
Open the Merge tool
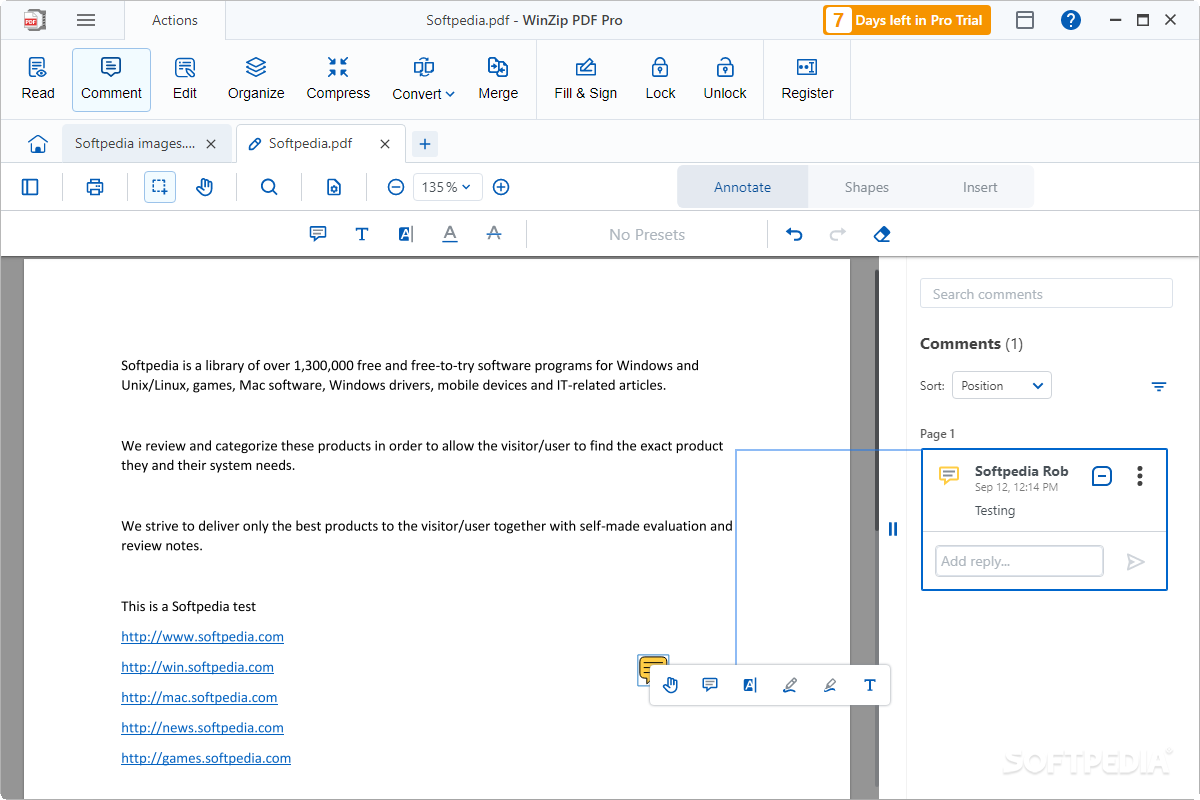click(498, 79)
